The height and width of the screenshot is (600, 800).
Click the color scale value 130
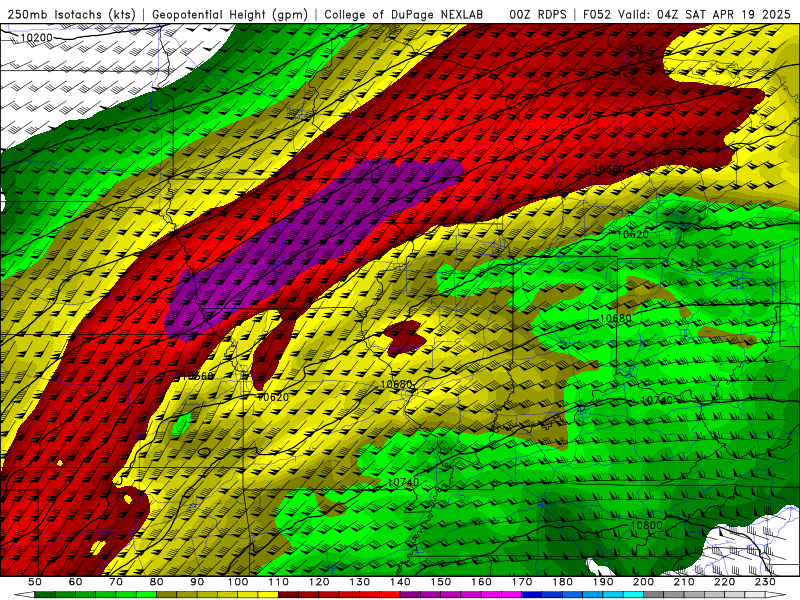coord(360,582)
